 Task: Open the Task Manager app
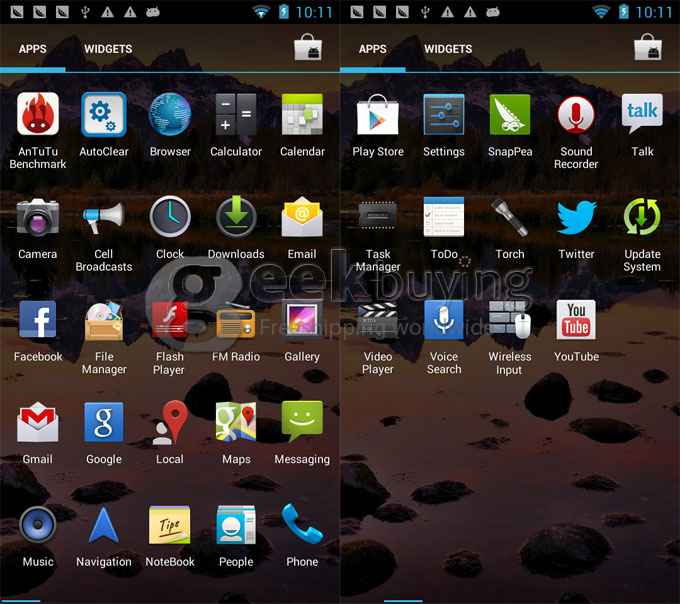(378, 215)
